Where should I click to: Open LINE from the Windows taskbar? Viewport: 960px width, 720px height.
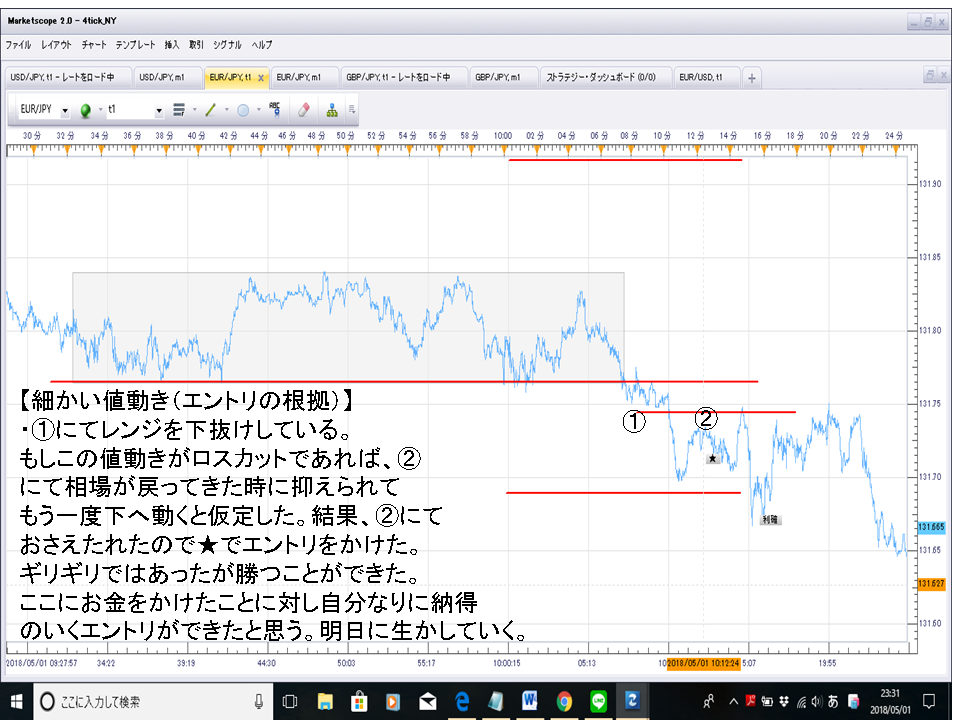(x=598, y=701)
